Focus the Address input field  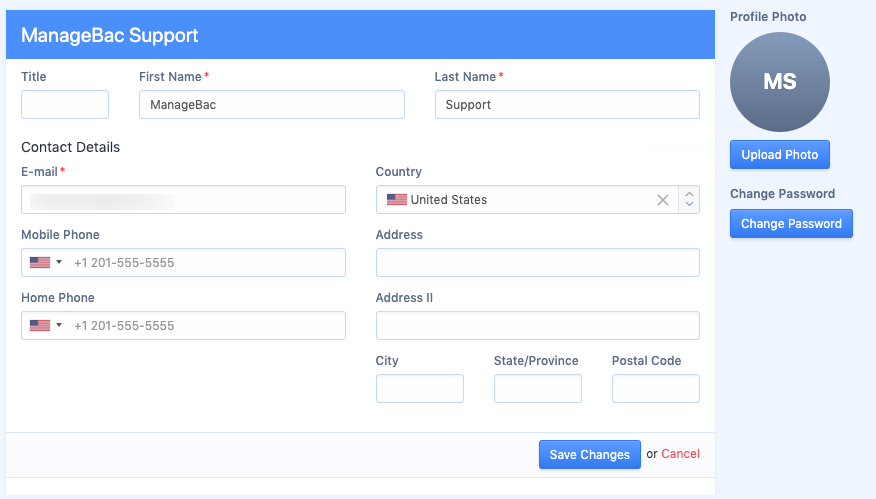pos(537,263)
